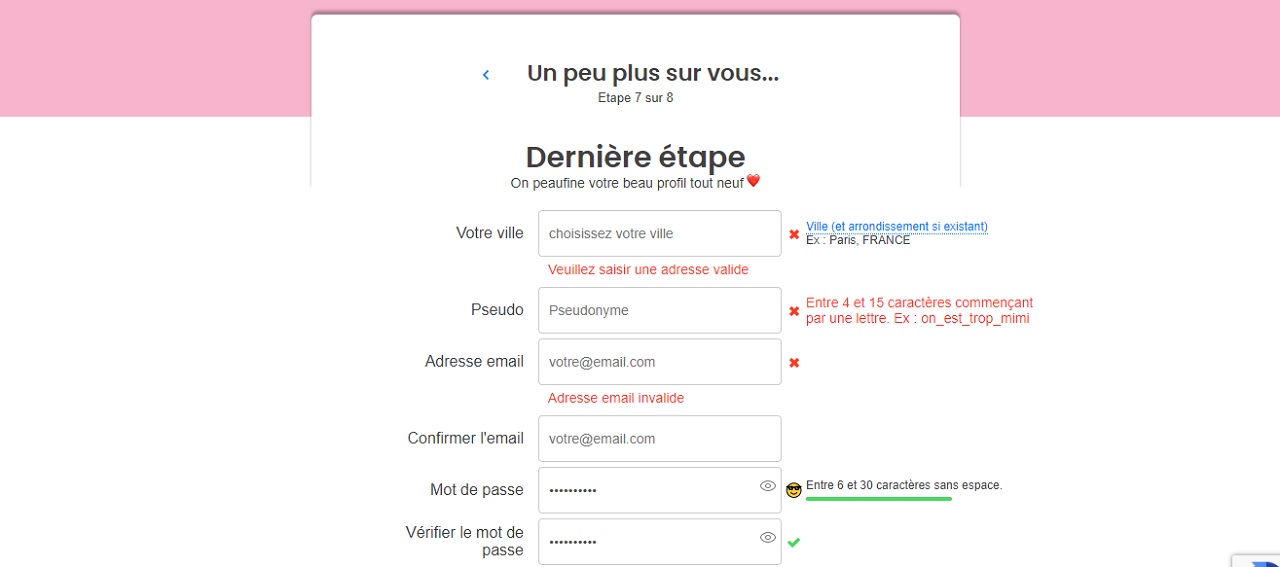Focus the Mot de passe field
The image size is (1280, 567).
(660, 490)
